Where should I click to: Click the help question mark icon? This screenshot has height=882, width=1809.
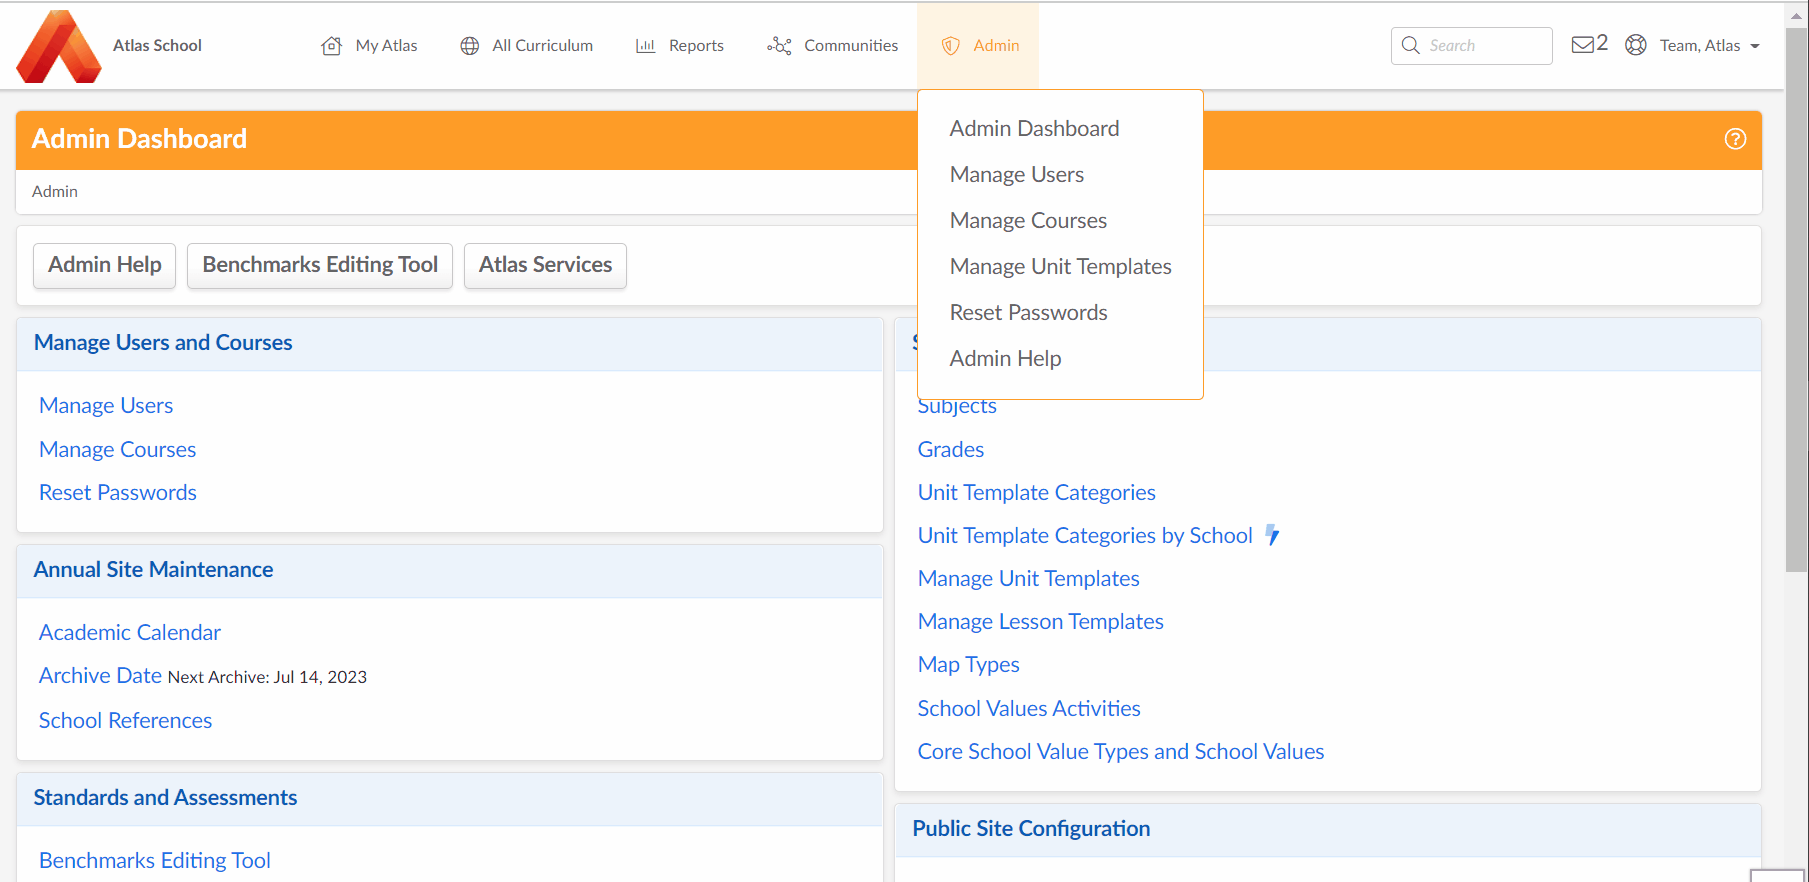(x=1735, y=139)
